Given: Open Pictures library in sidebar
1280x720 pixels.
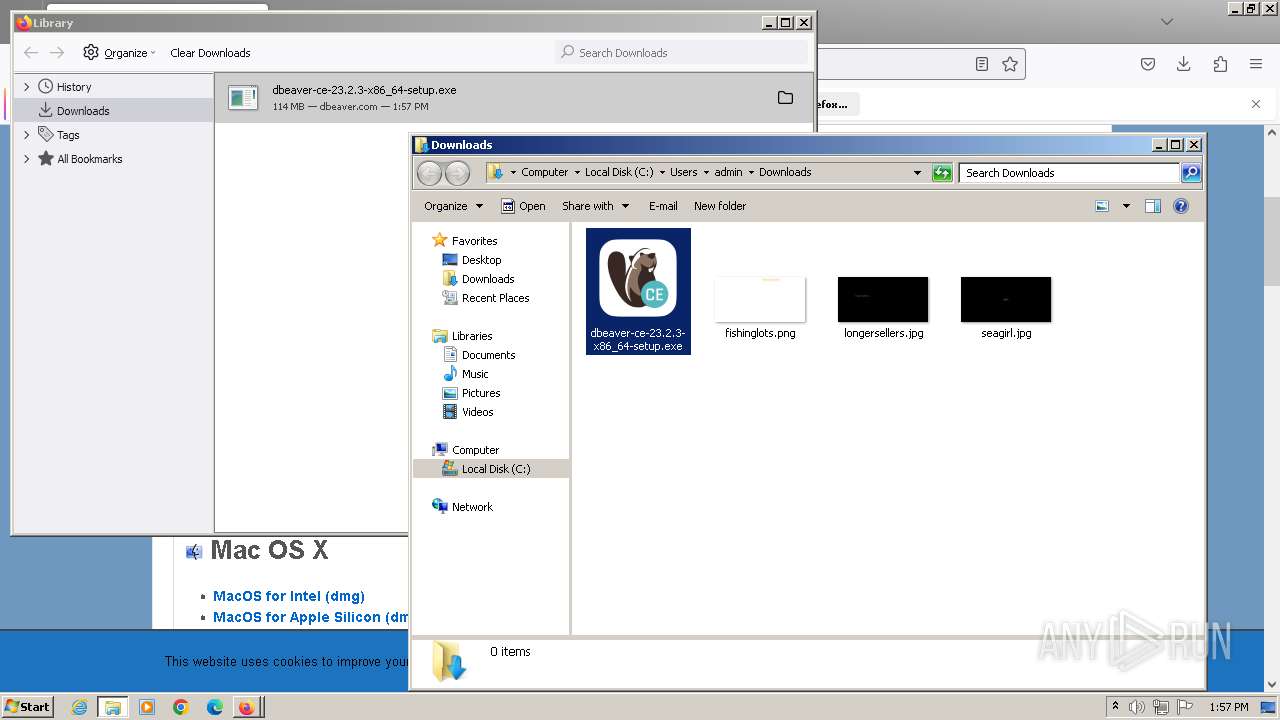Looking at the screenshot, I should tap(481, 393).
